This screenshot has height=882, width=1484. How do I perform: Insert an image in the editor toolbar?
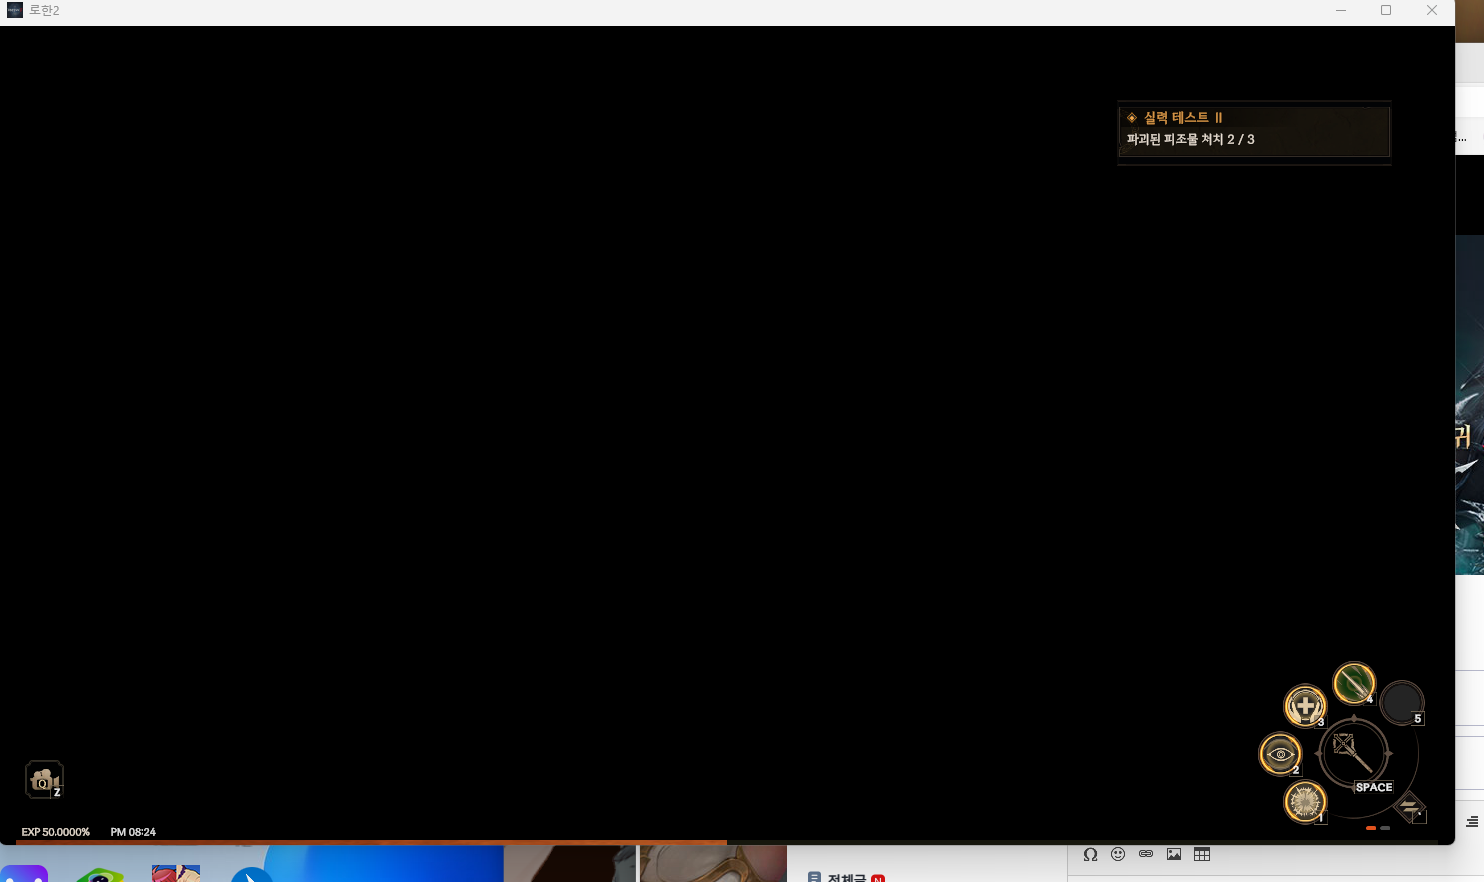(1174, 854)
